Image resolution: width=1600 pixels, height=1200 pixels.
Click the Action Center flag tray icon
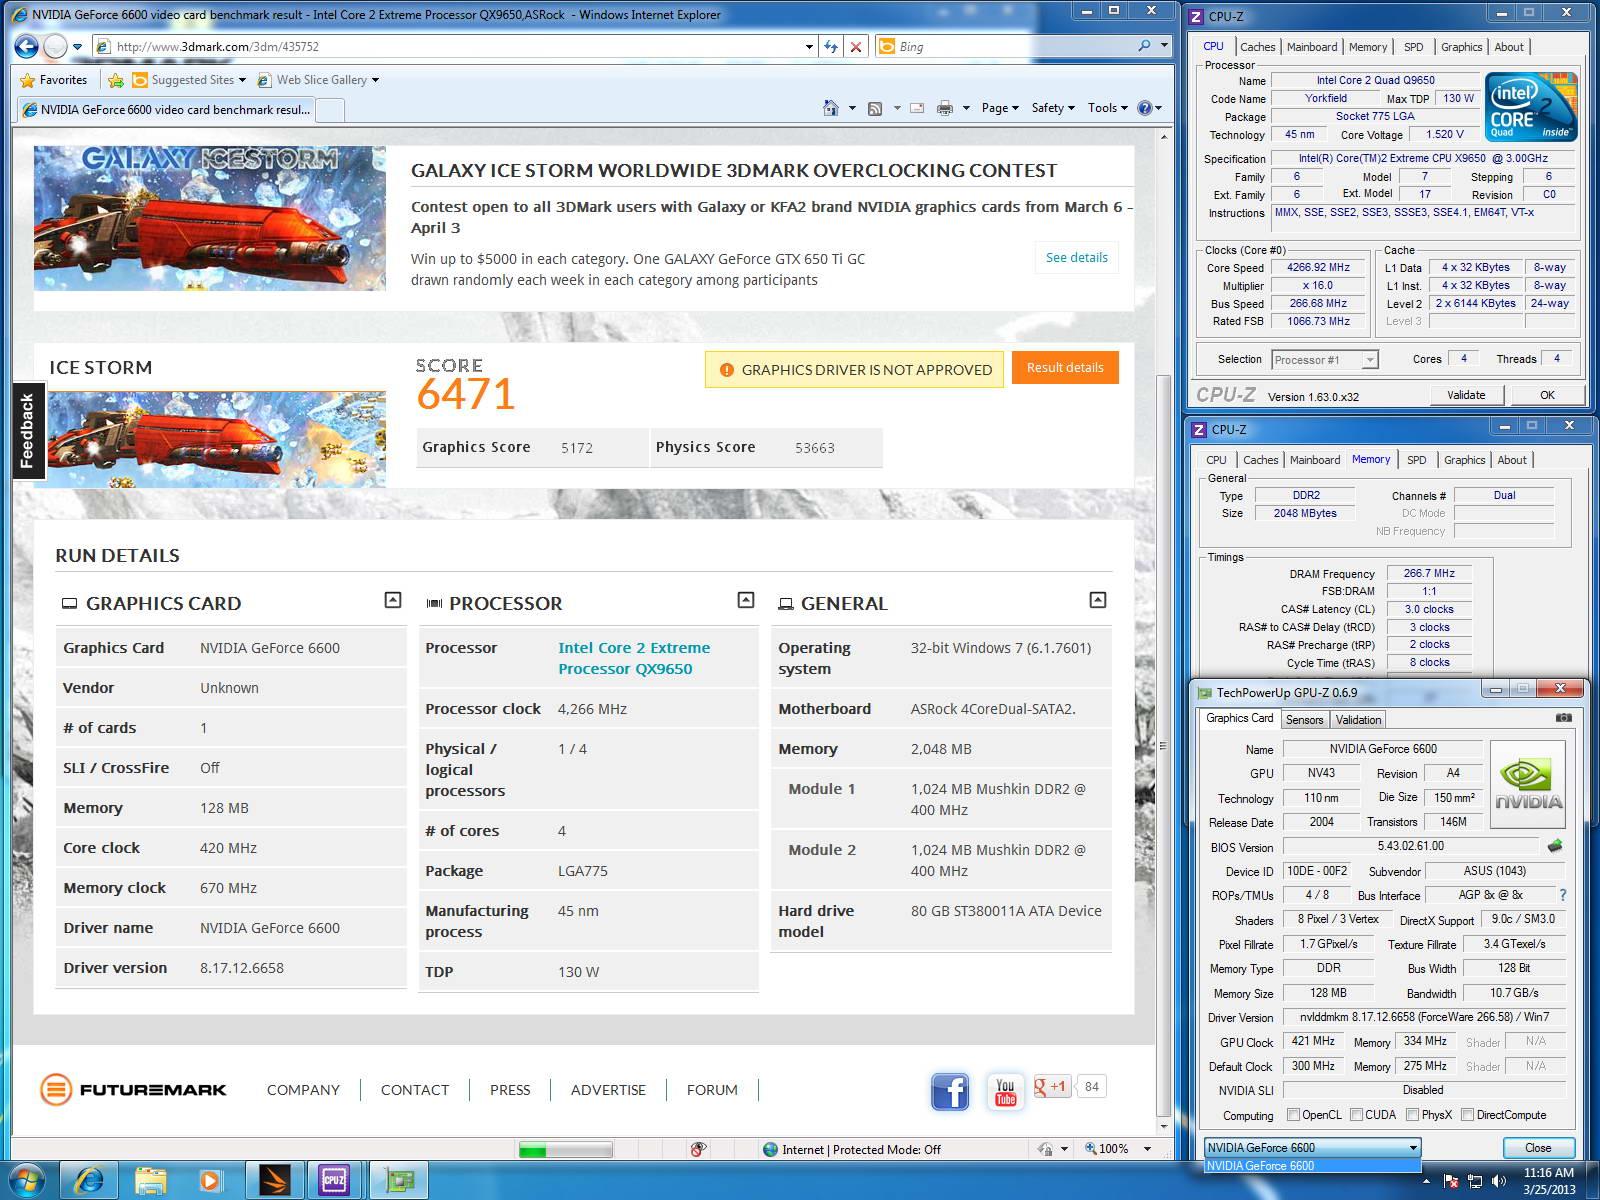1451,1182
